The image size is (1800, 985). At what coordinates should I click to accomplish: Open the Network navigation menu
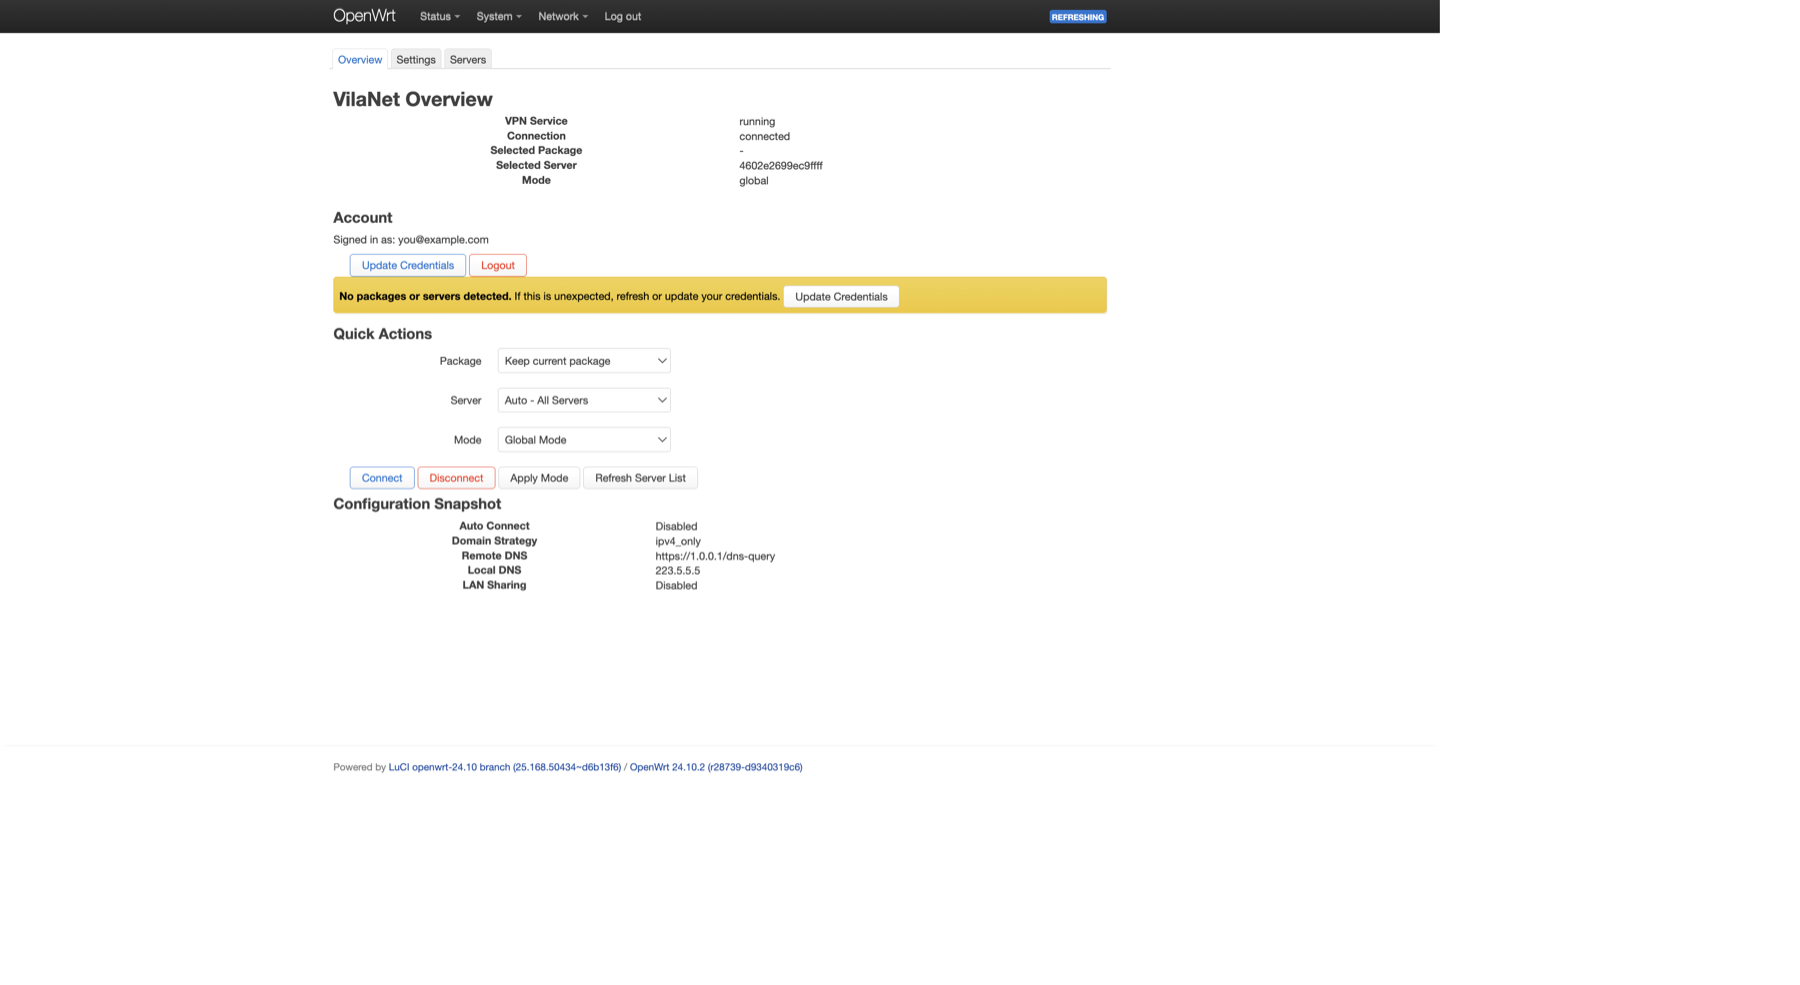(x=562, y=16)
